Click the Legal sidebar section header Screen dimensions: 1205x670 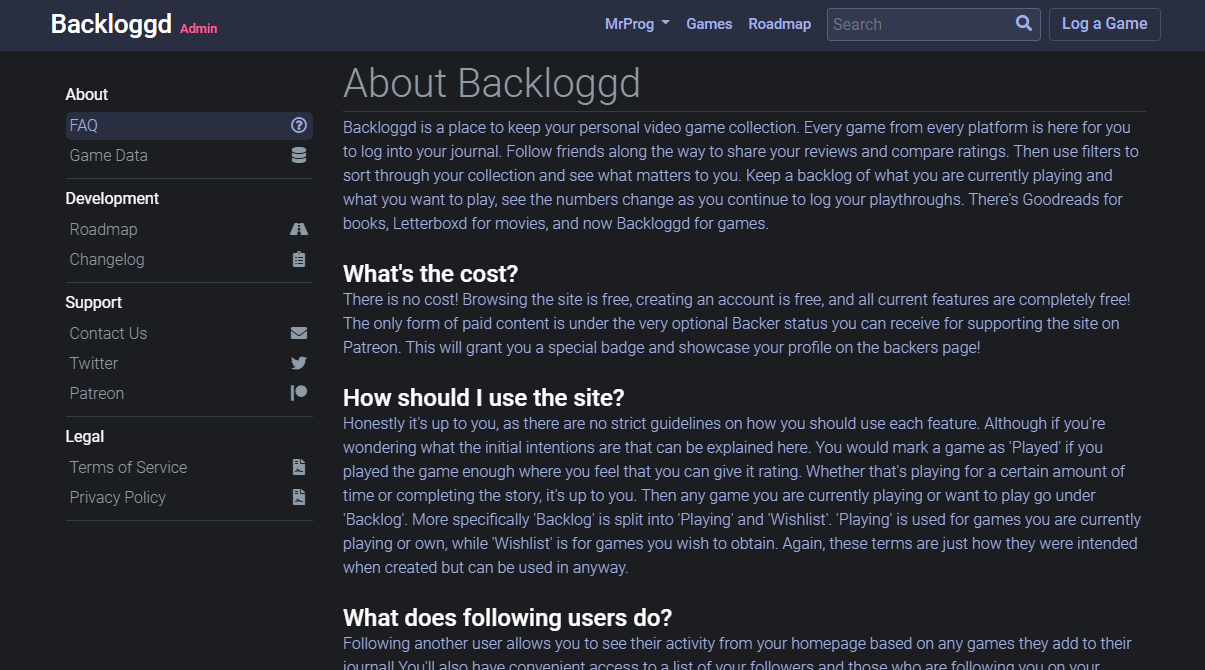coord(84,436)
